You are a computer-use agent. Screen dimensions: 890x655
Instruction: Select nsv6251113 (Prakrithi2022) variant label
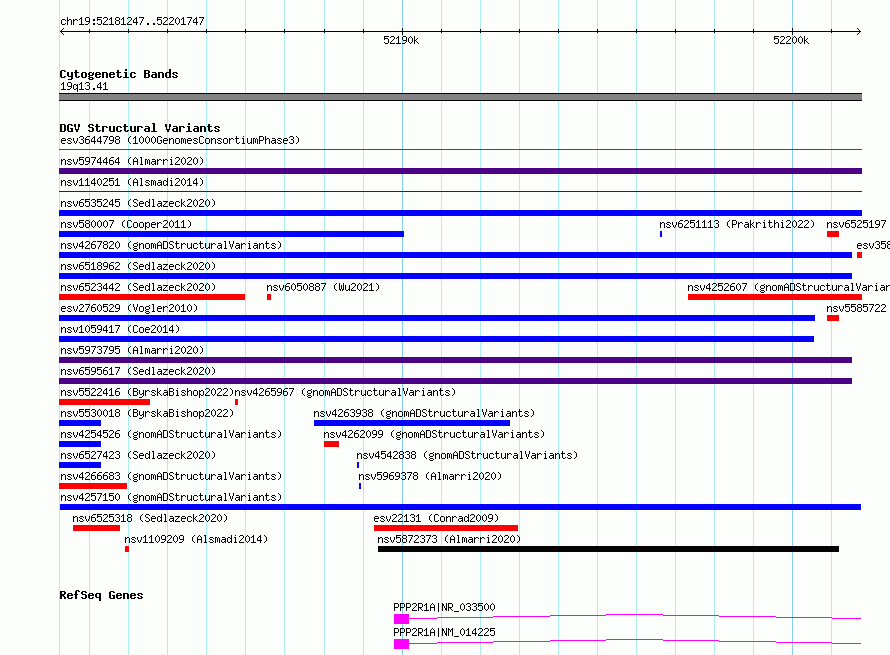pyautogui.click(x=737, y=224)
